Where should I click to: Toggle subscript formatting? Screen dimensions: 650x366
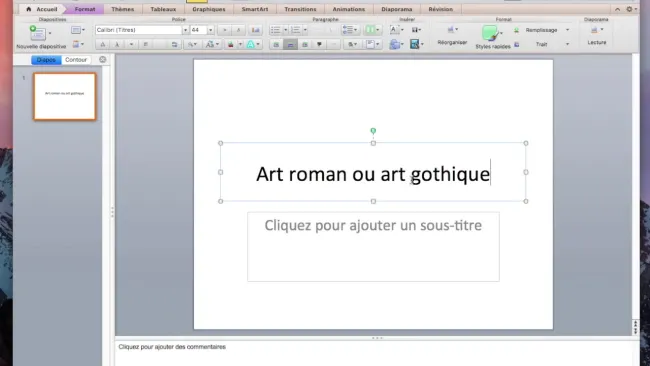pos(175,44)
